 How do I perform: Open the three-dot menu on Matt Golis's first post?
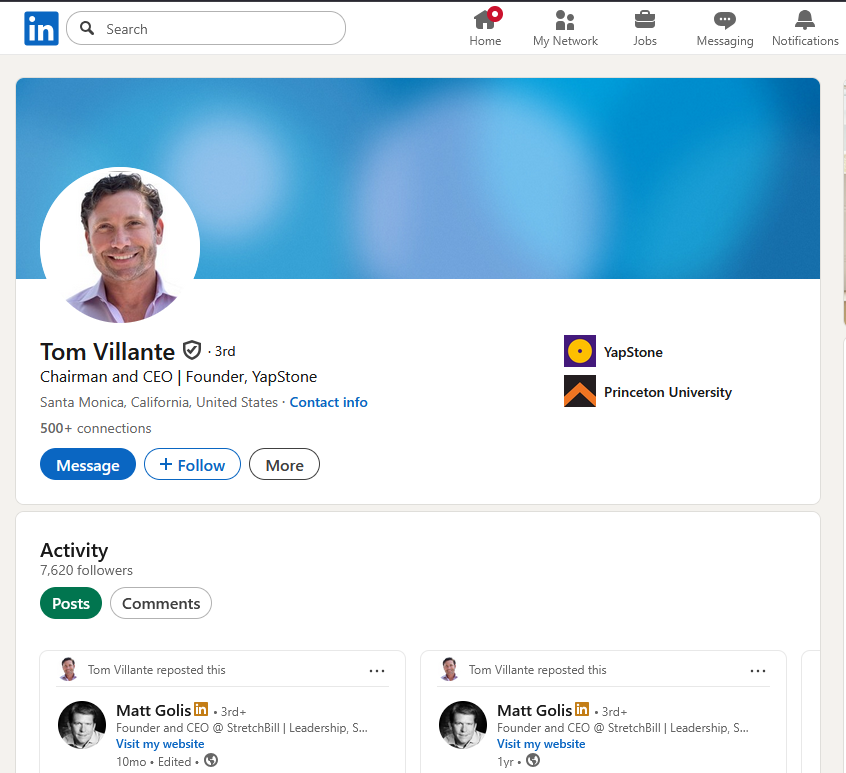(377, 671)
